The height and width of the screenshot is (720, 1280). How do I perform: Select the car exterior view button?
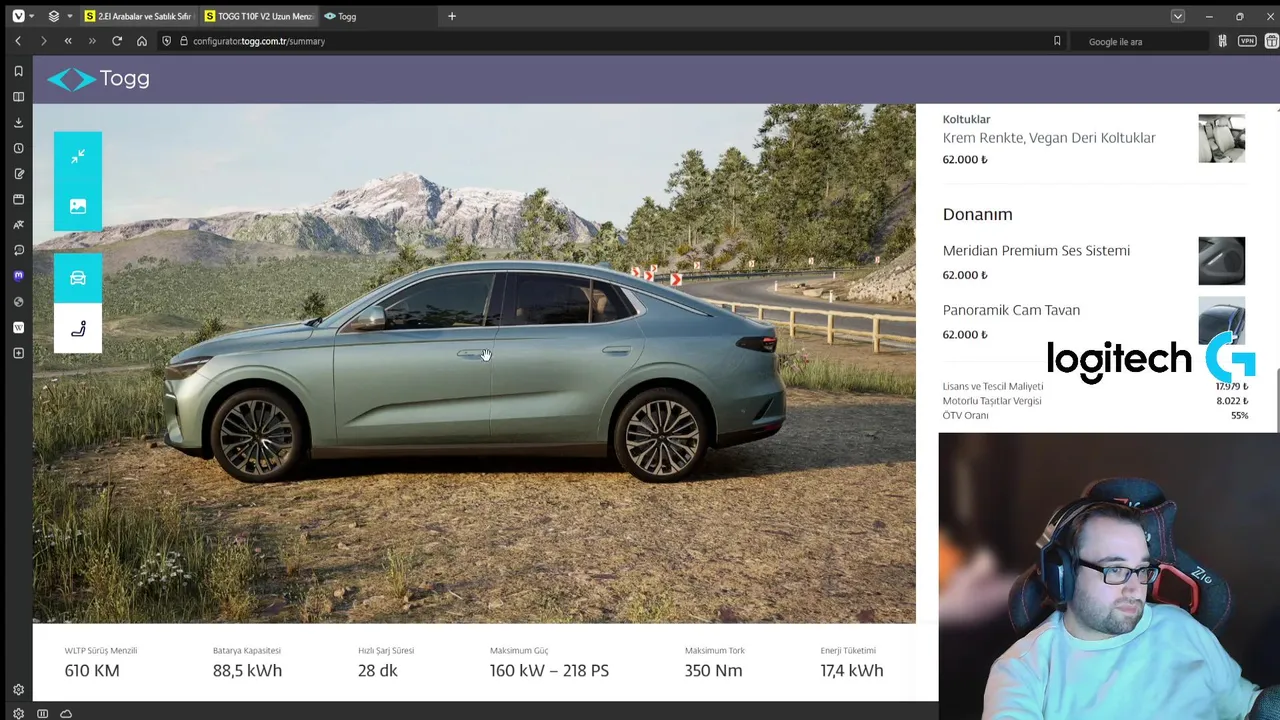(x=78, y=278)
